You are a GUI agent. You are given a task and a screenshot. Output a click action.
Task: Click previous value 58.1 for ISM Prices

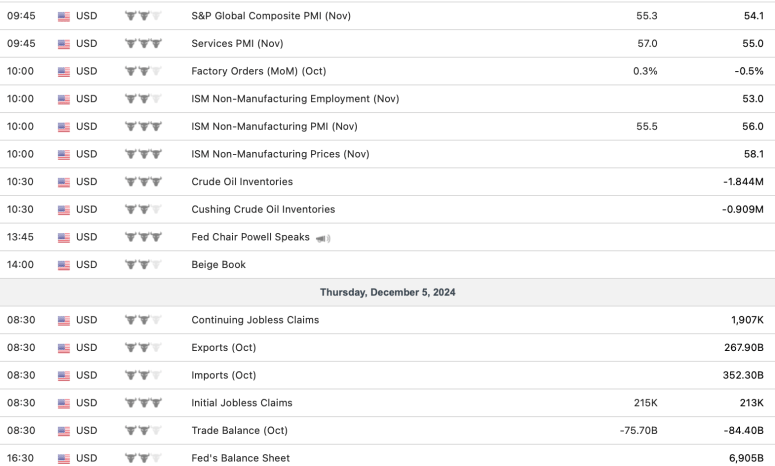click(x=754, y=154)
